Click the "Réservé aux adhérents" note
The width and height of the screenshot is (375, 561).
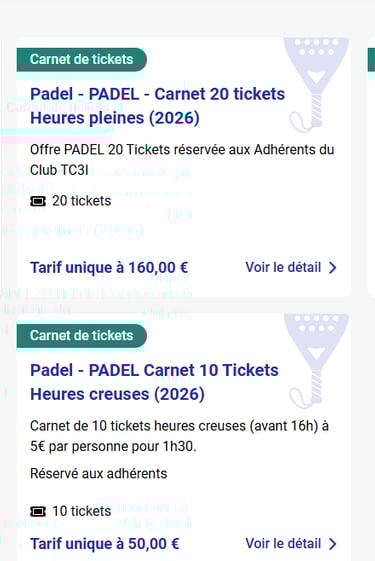[98, 474]
